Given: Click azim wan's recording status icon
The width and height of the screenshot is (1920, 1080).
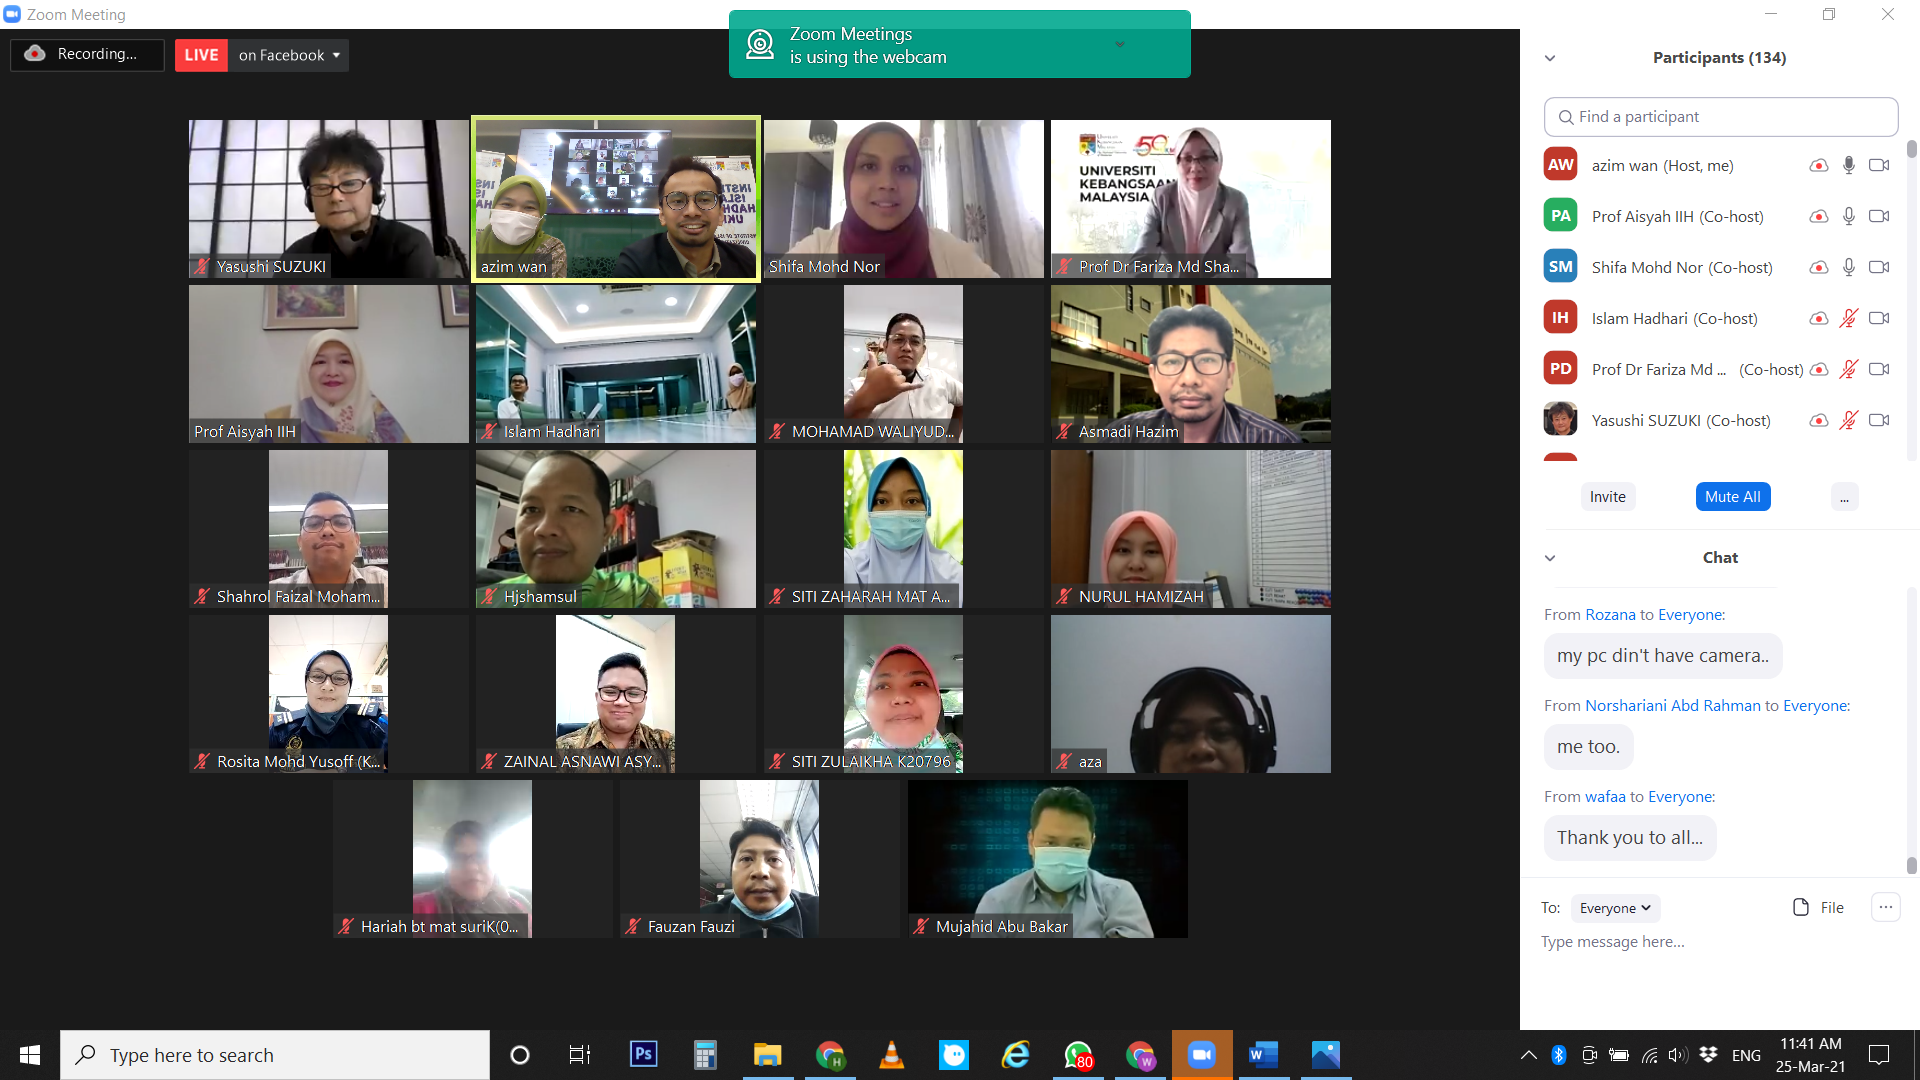Looking at the screenshot, I should pos(1819,166).
